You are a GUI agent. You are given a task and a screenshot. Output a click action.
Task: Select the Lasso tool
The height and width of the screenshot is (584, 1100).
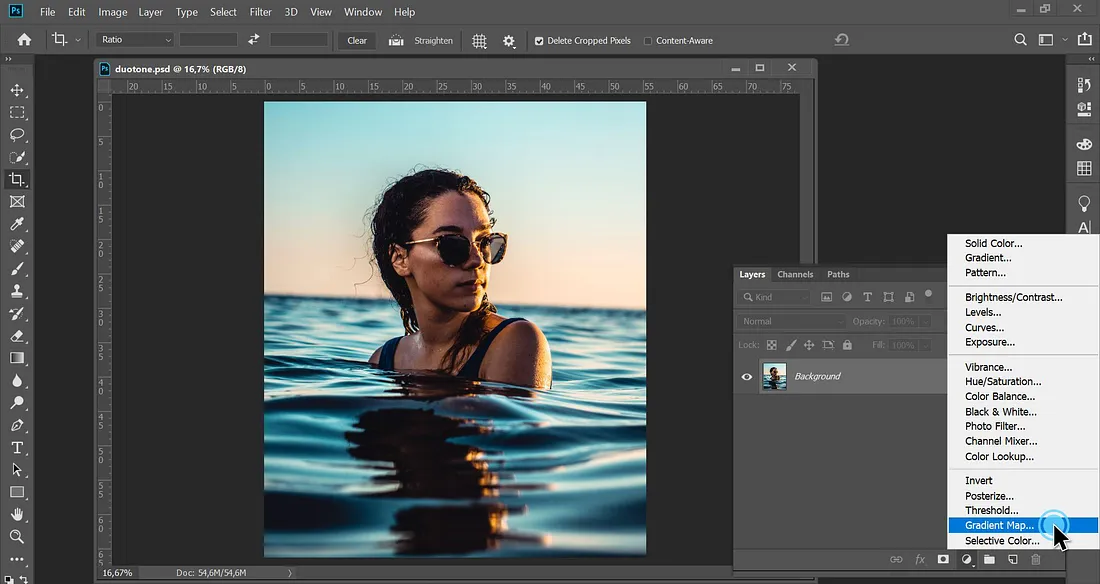(x=17, y=135)
